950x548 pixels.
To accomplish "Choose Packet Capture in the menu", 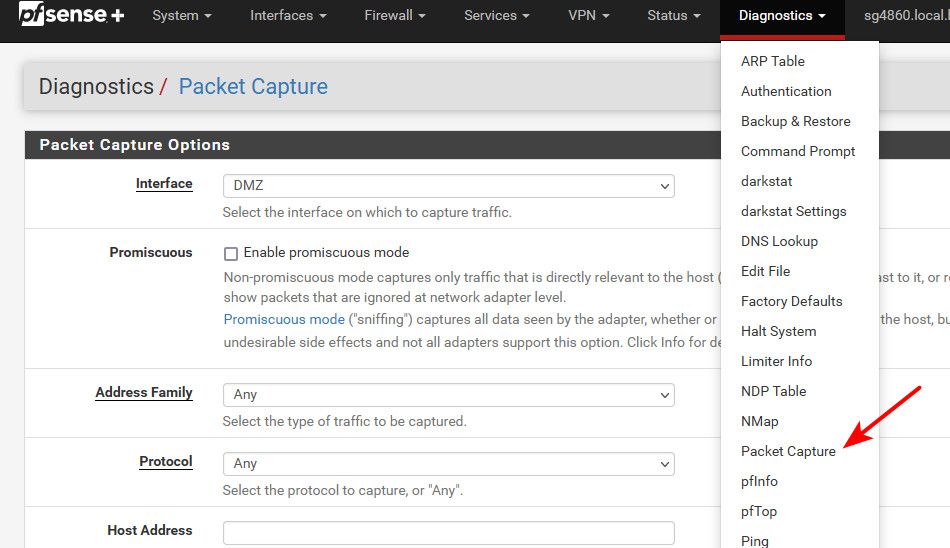I will (788, 452).
